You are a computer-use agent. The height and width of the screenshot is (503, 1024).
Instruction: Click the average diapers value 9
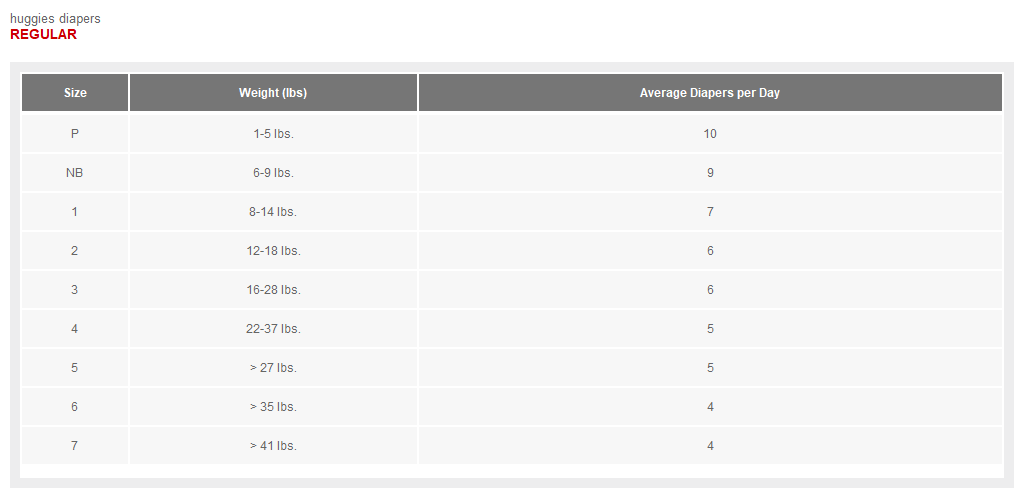[710, 172]
